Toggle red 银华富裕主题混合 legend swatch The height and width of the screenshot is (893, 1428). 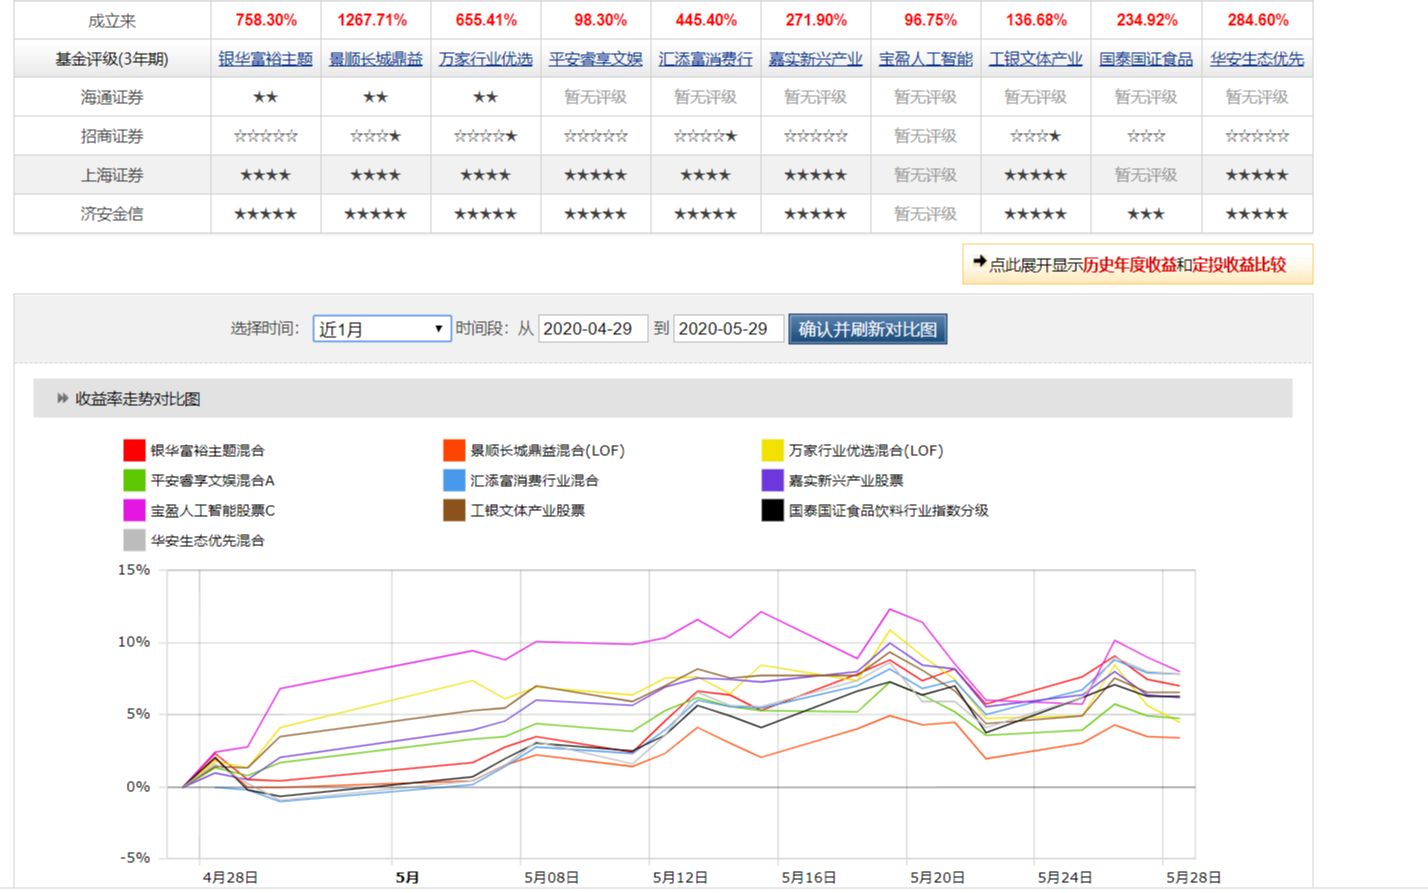pyautogui.click(x=134, y=451)
